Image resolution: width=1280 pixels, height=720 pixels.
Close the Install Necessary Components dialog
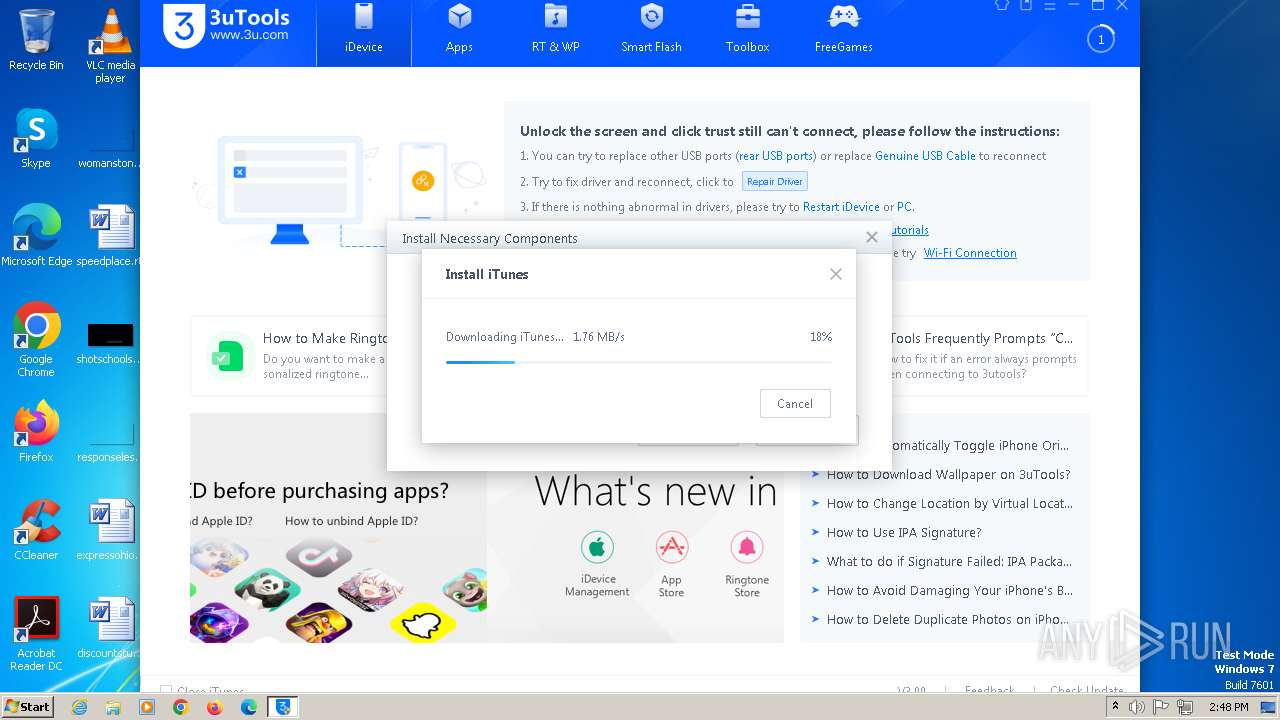click(872, 237)
